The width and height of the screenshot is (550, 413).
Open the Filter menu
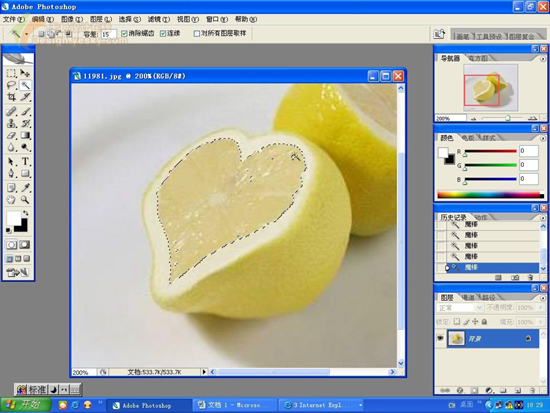coord(158,19)
